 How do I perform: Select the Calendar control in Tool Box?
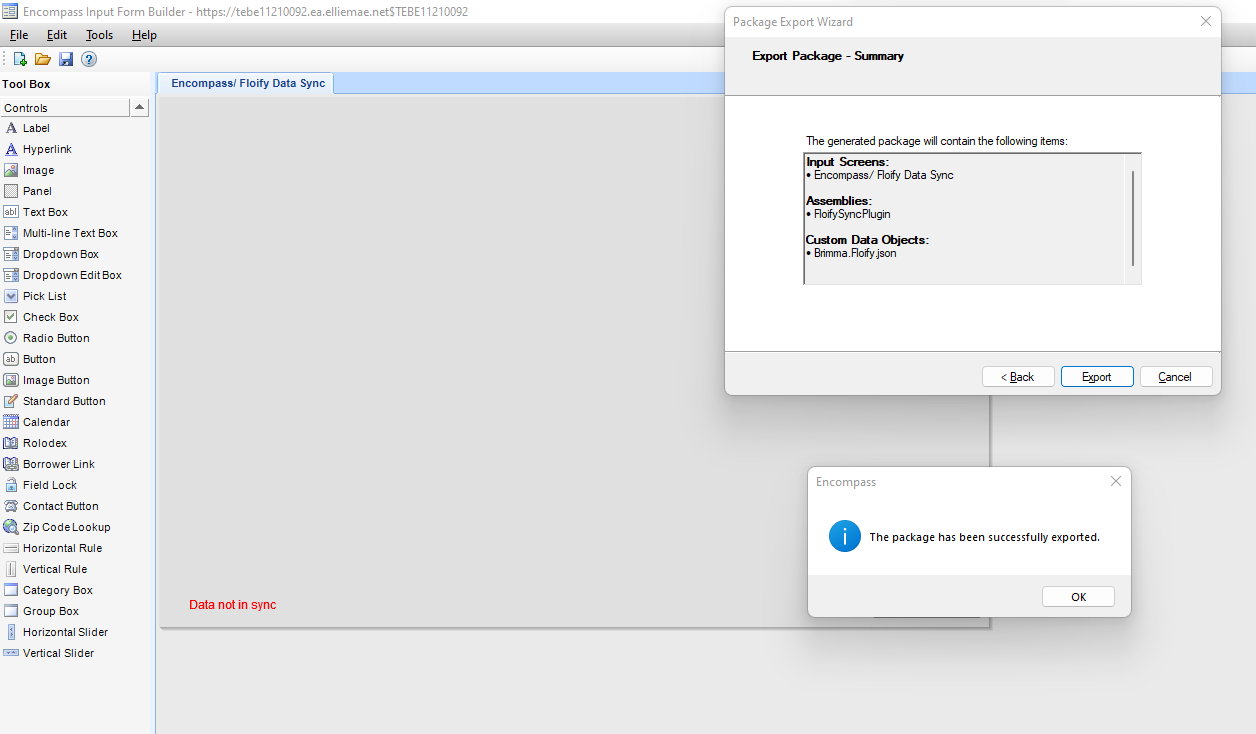pyautogui.click(x=46, y=422)
